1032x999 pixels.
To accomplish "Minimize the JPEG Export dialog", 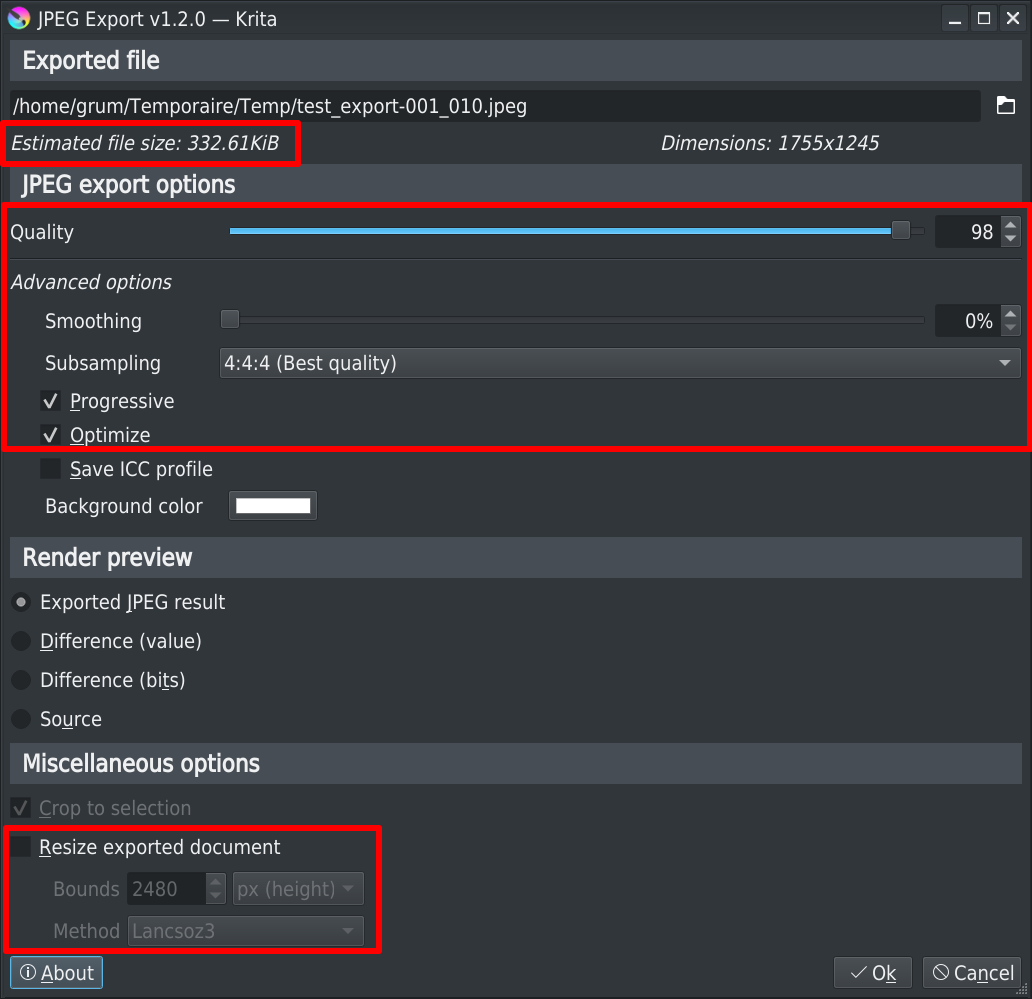I will tap(955, 18).
